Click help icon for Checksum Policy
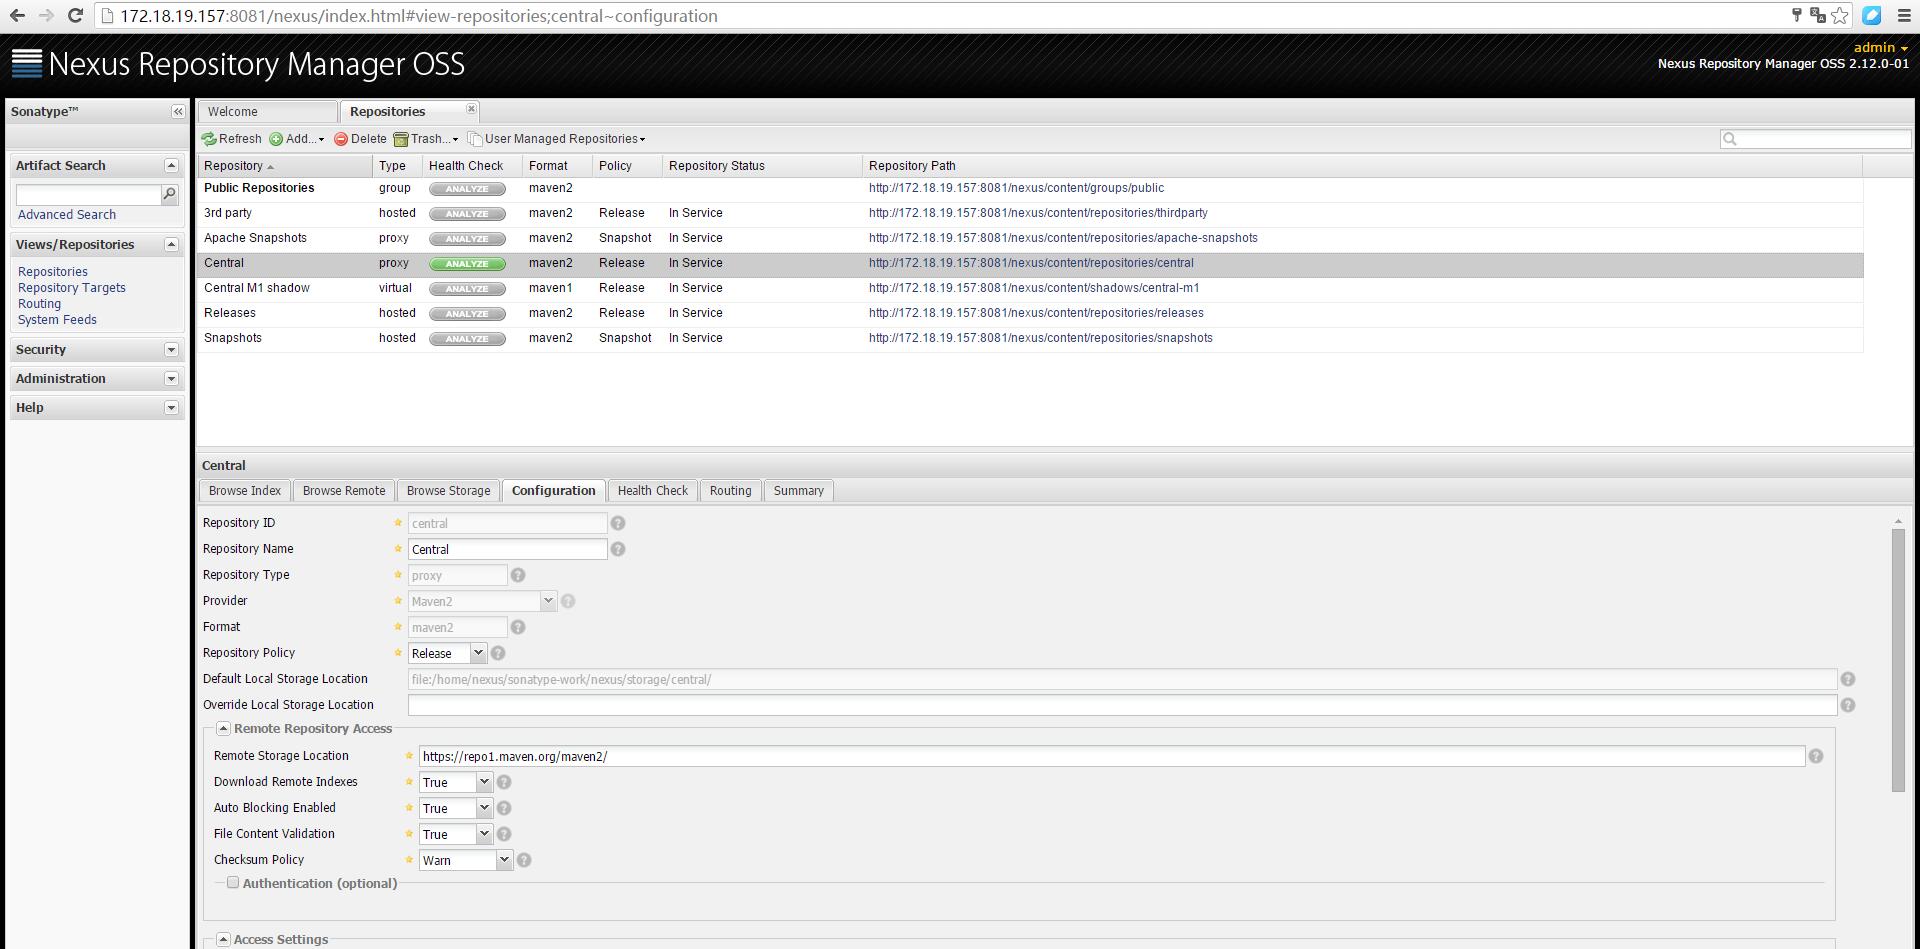This screenshot has width=1920, height=949. (524, 860)
